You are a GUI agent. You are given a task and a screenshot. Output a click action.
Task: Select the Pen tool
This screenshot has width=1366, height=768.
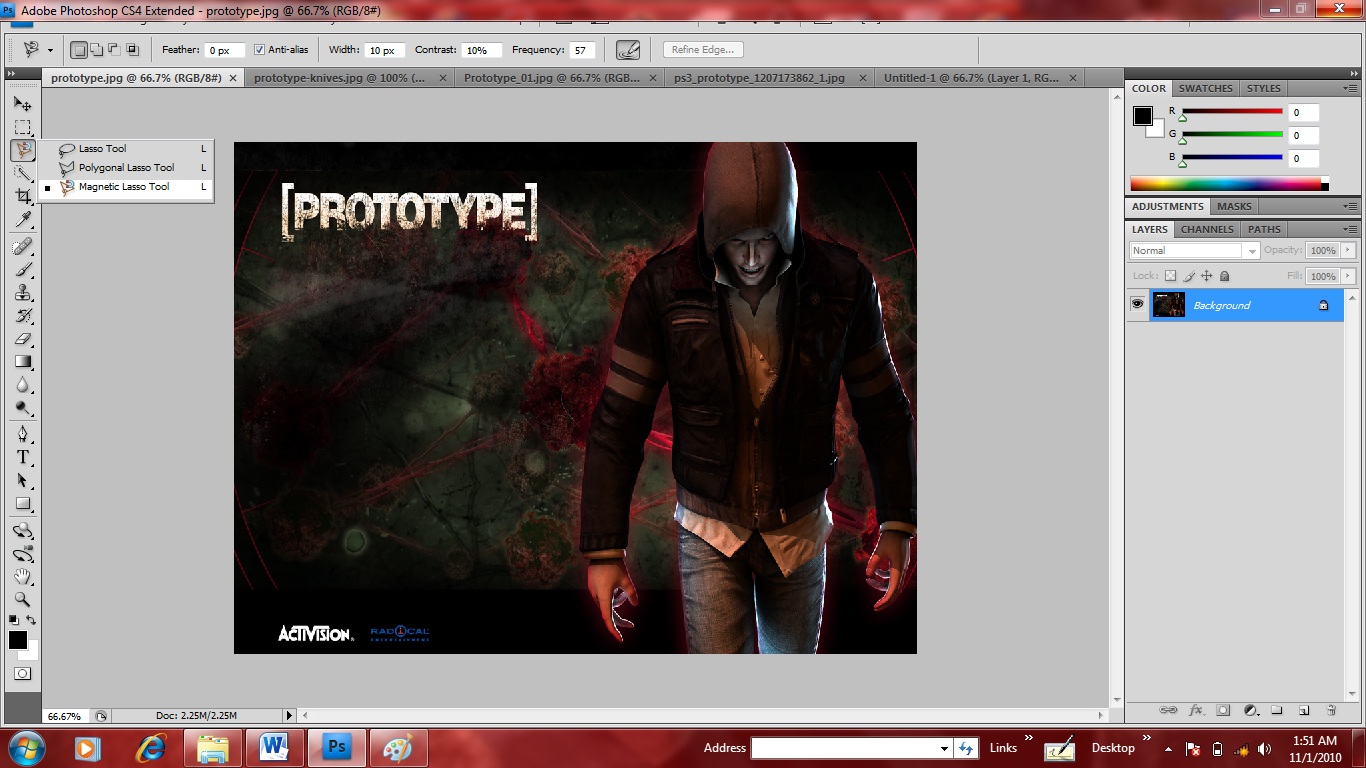click(22, 435)
